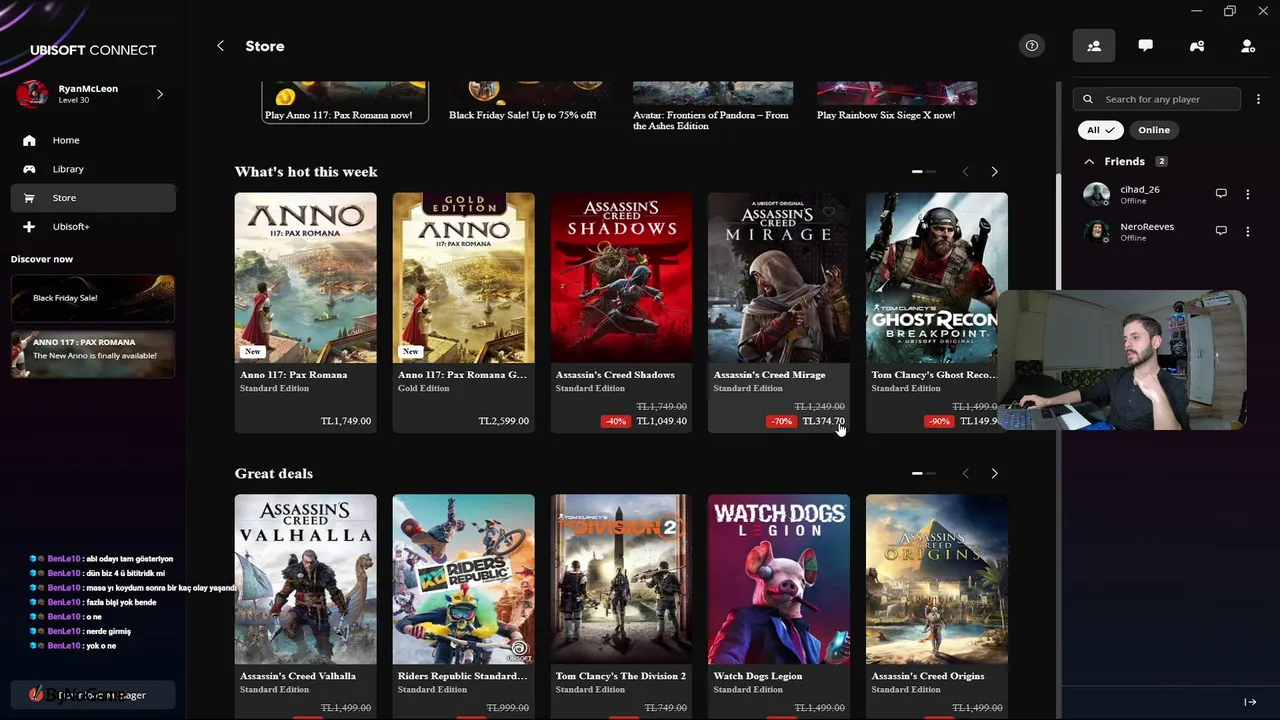Go to Library in the sidebar
The image size is (1280, 720).
pos(93,169)
